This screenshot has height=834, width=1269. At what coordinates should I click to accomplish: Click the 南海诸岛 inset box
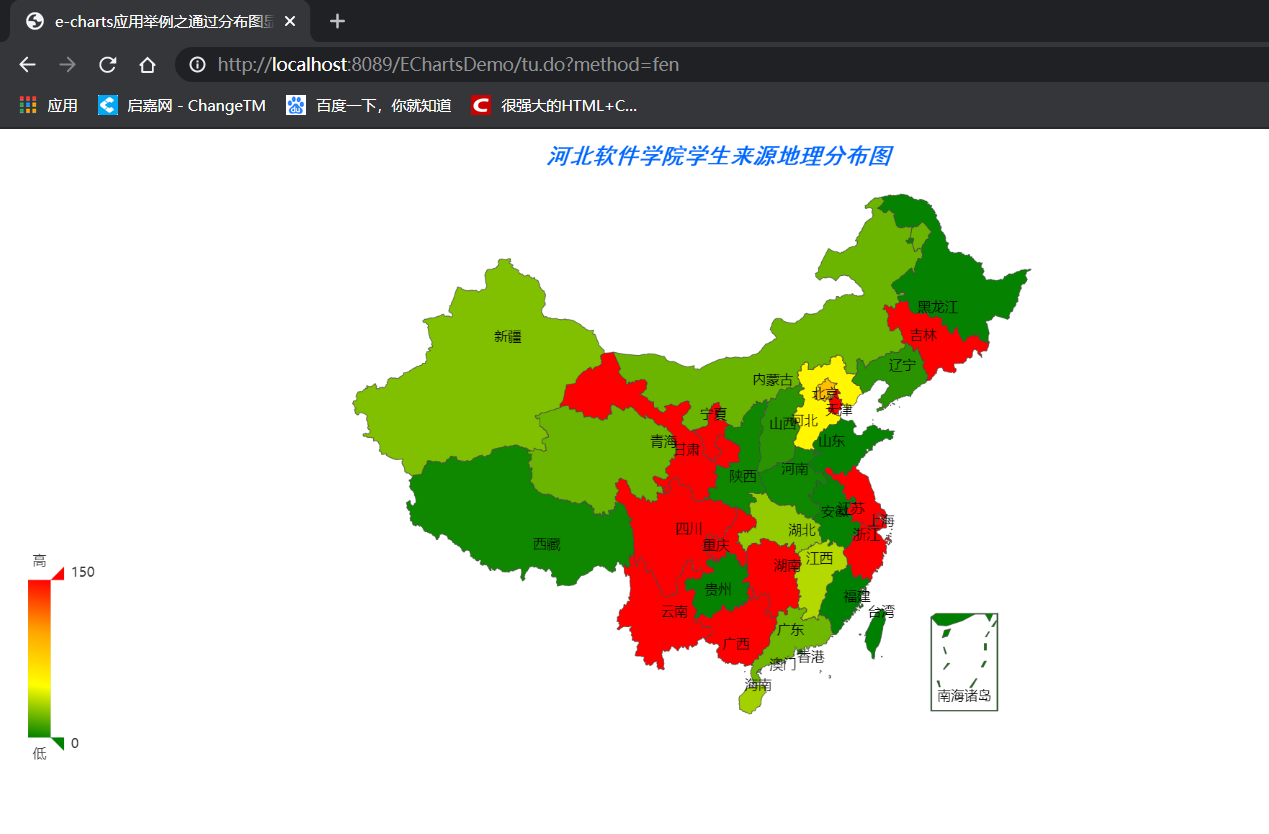tap(963, 662)
